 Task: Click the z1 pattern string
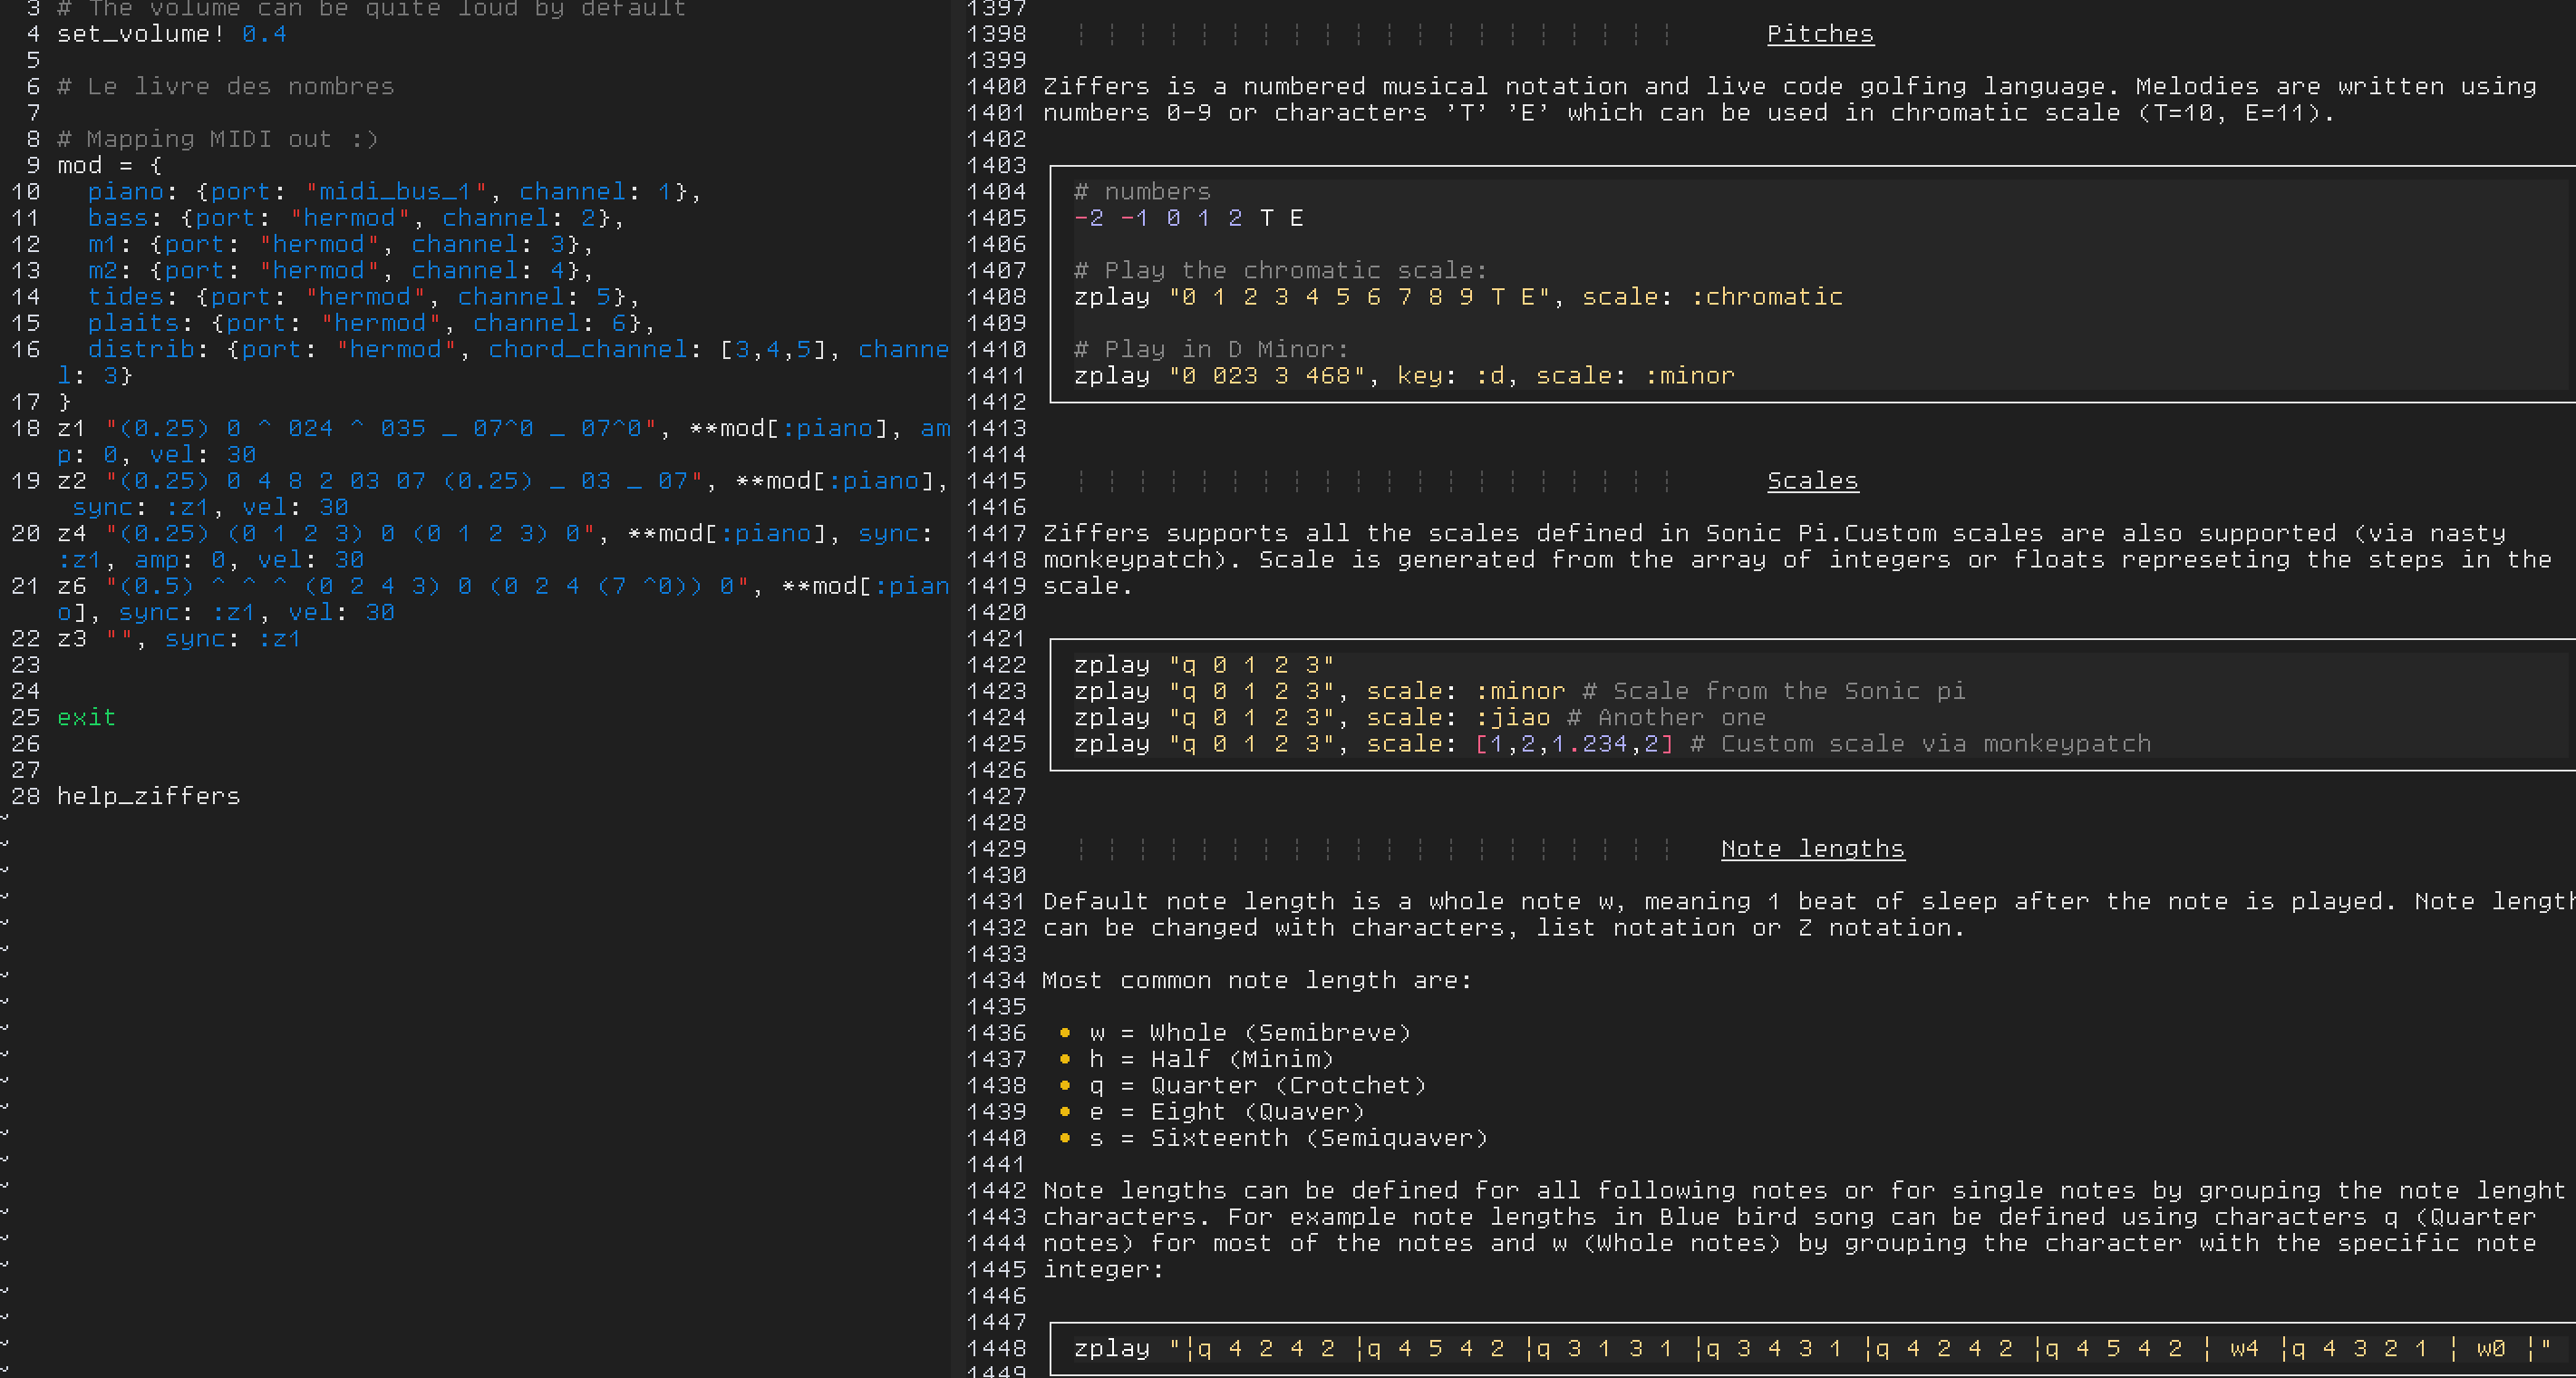pyautogui.click(x=381, y=429)
